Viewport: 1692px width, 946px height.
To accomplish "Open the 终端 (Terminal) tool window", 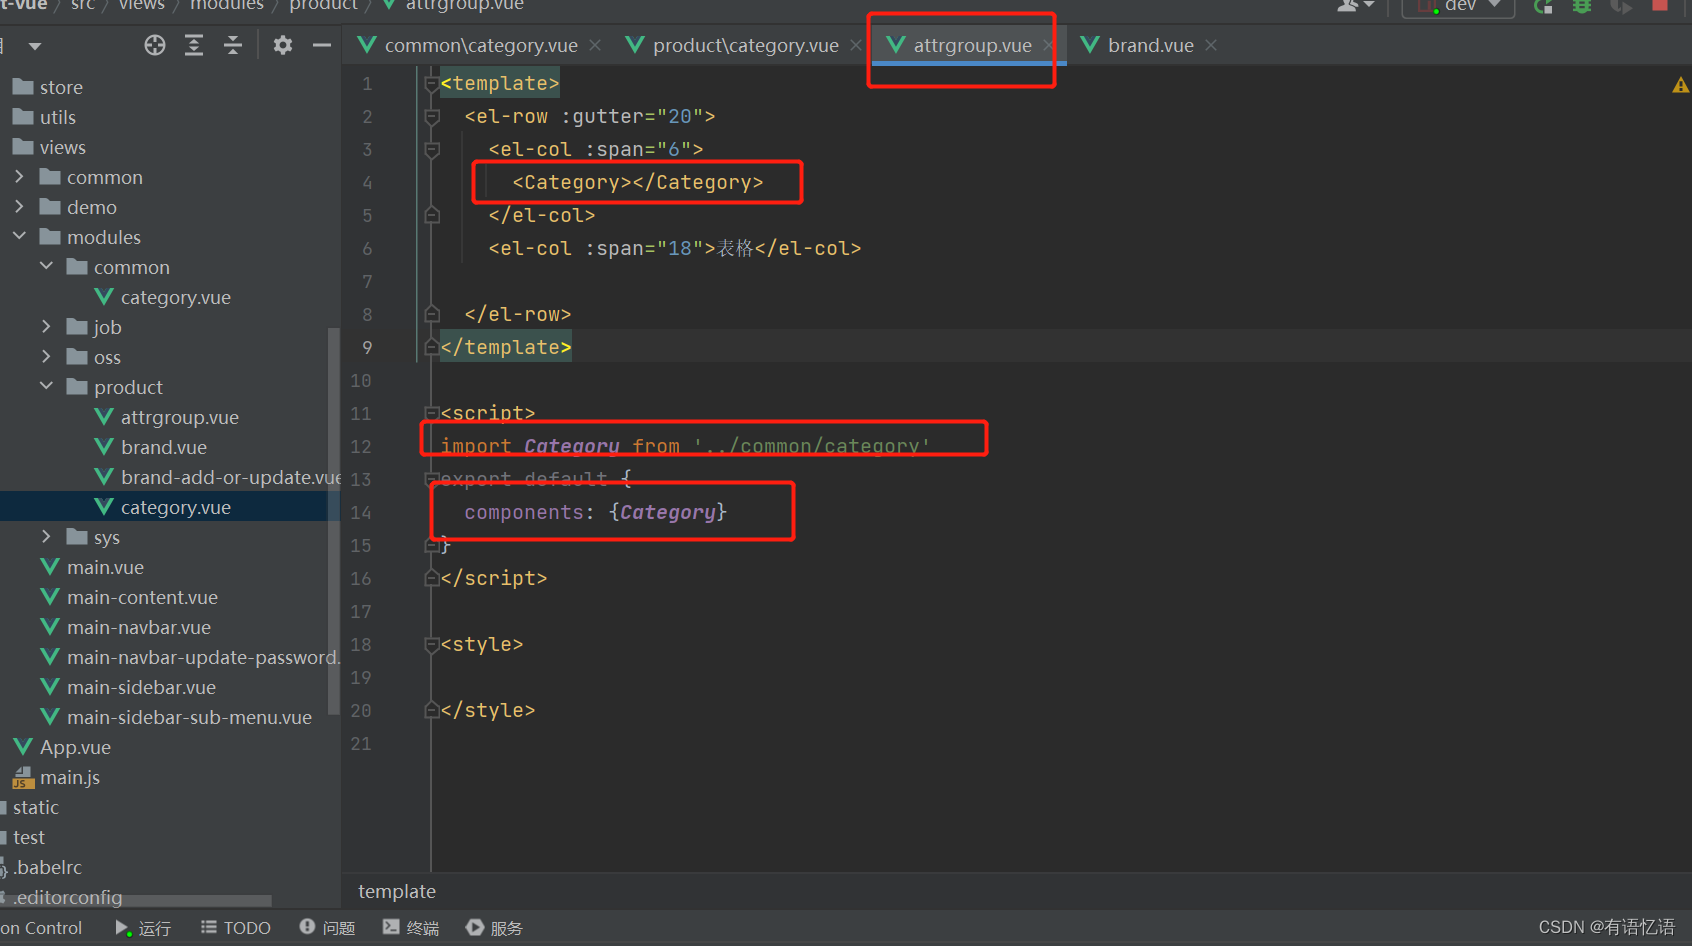I will [411, 928].
